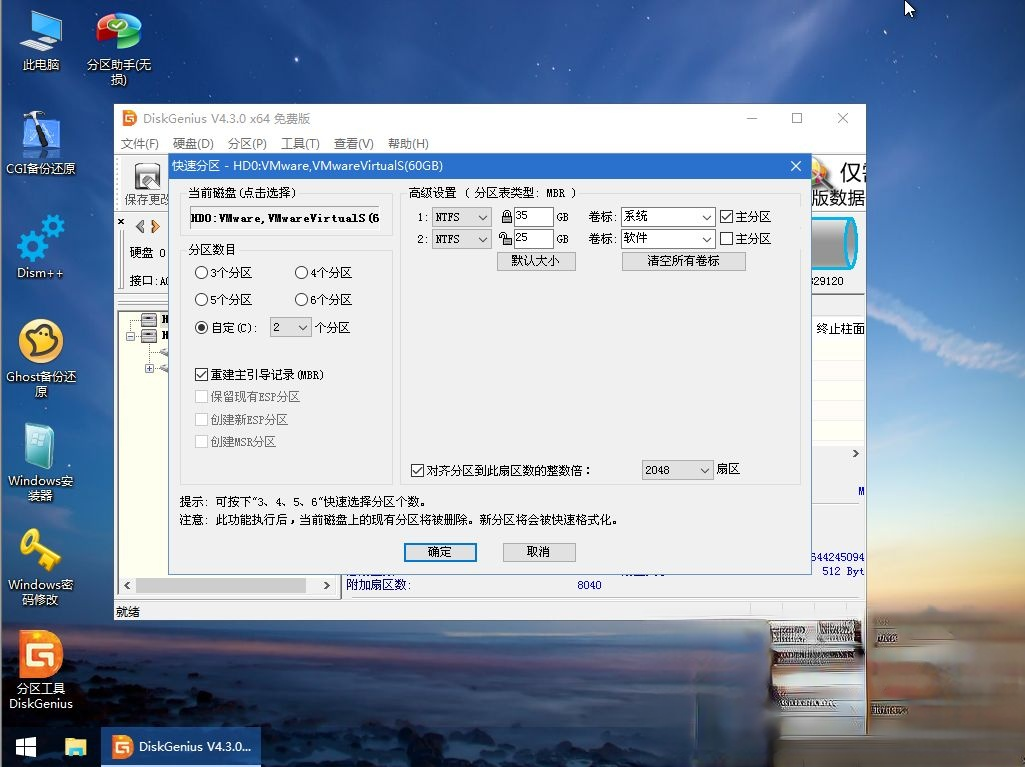Open file system dropdown for partition 2
This screenshot has width=1025, height=767.
click(x=462, y=239)
